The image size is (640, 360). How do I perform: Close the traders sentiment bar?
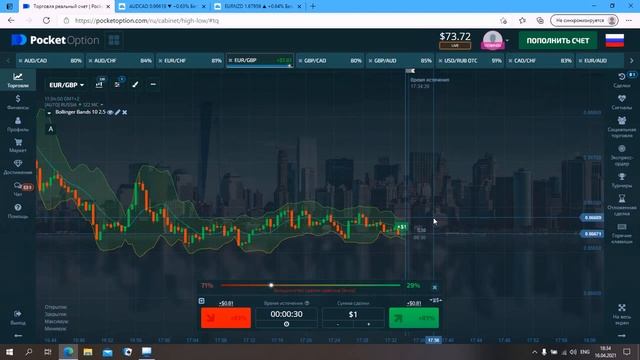tap(435, 287)
